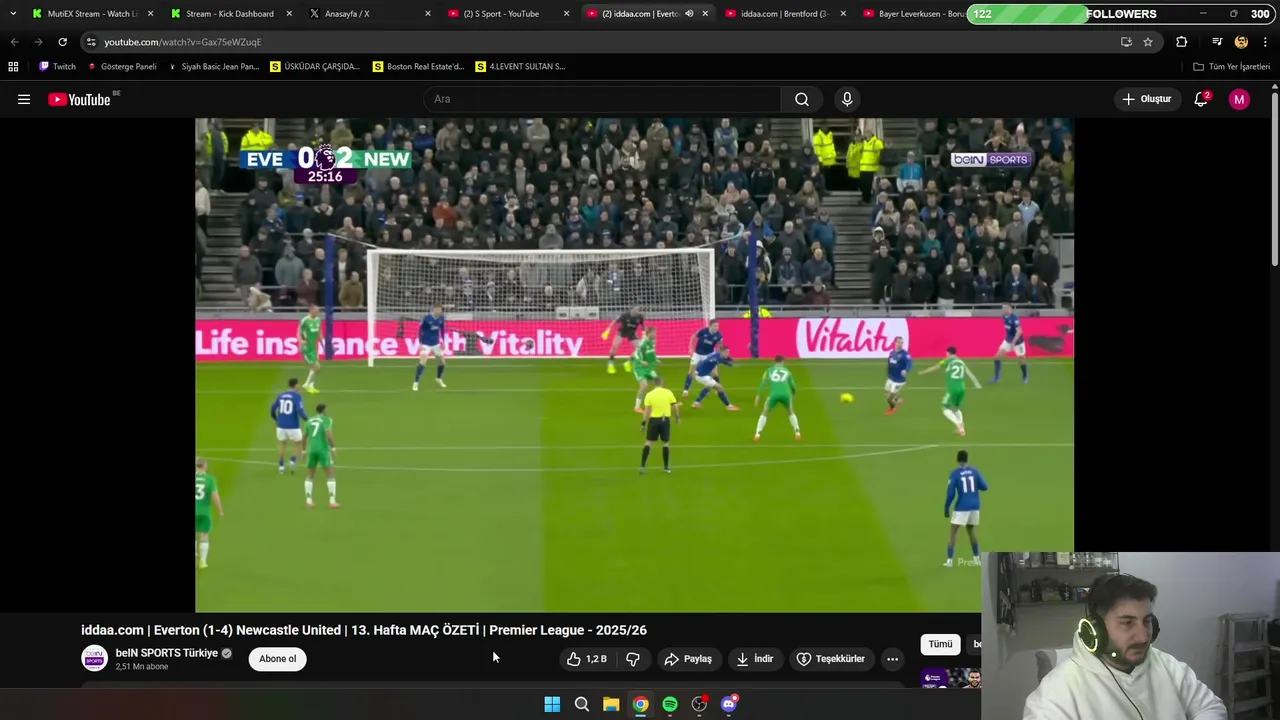Mute the playing iddaa.com tab
The width and height of the screenshot is (1280, 720).
[689, 14]
